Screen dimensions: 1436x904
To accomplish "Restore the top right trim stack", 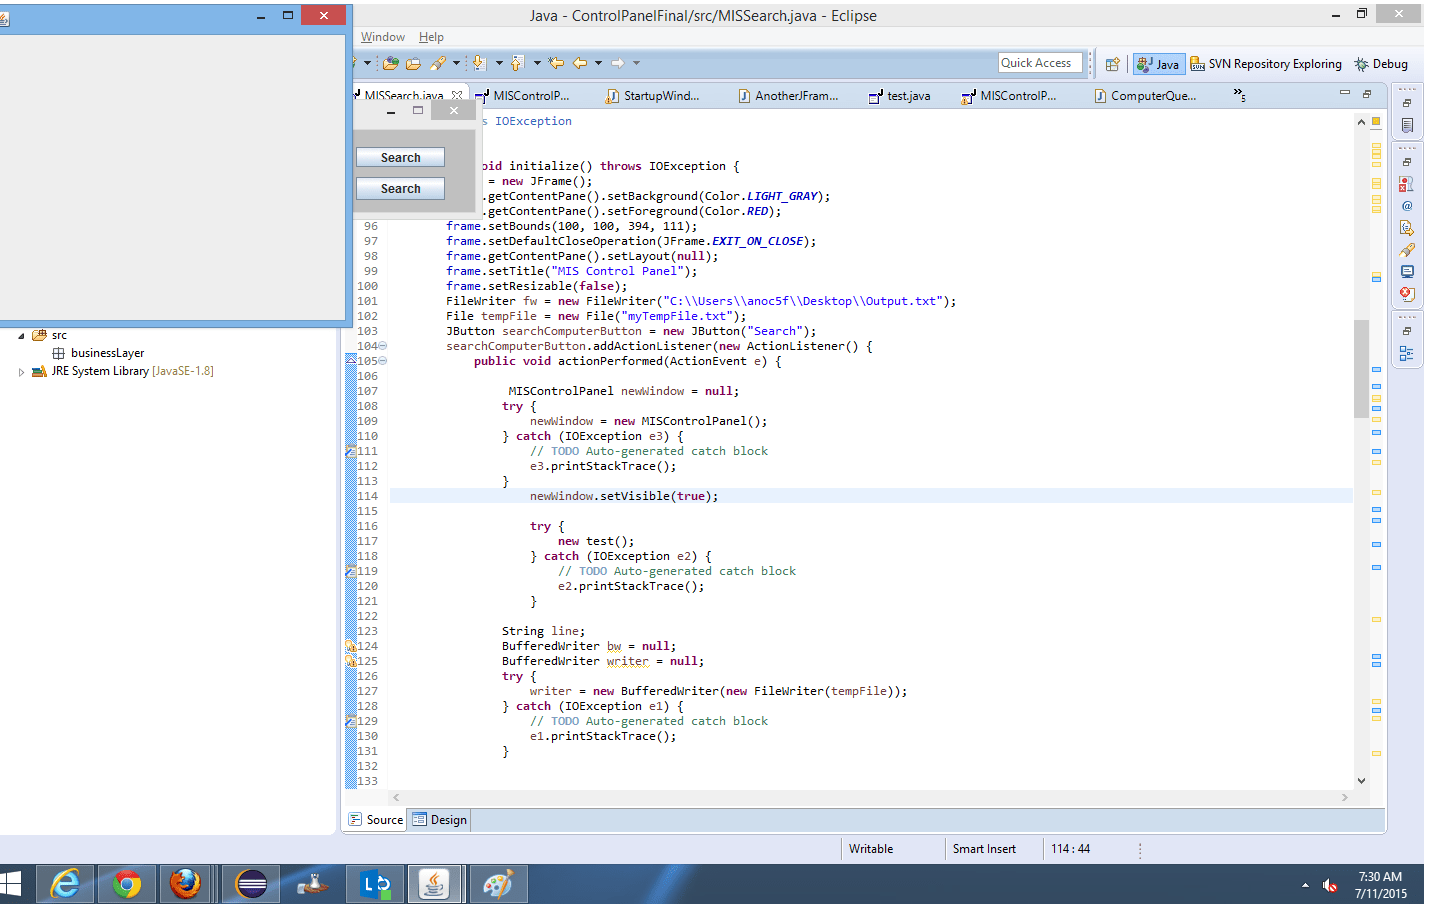I will (1407, 103).
